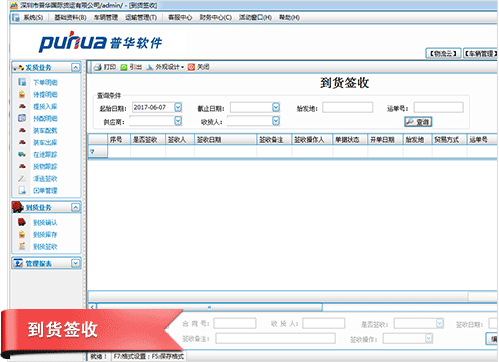Open 到货签收 in the sidebar list
Image resolution: width=499 pixels, height=362 pixels.
point(45,247)
